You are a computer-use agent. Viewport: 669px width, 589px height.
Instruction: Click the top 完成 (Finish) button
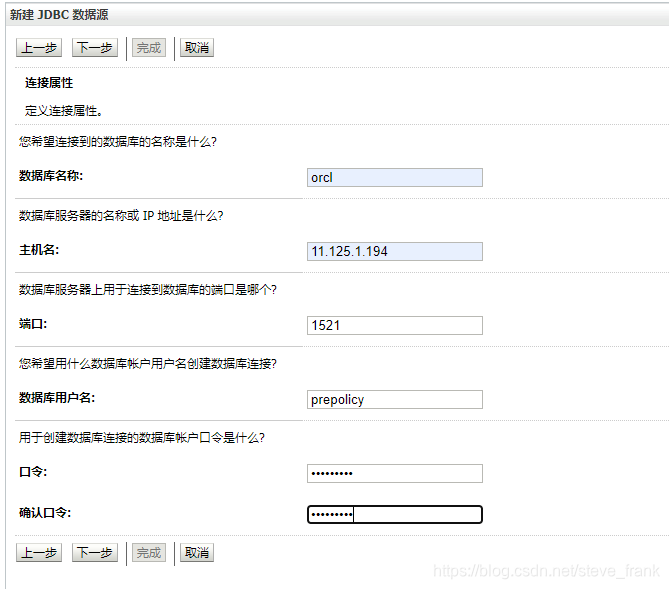click(x=149, y=47)
